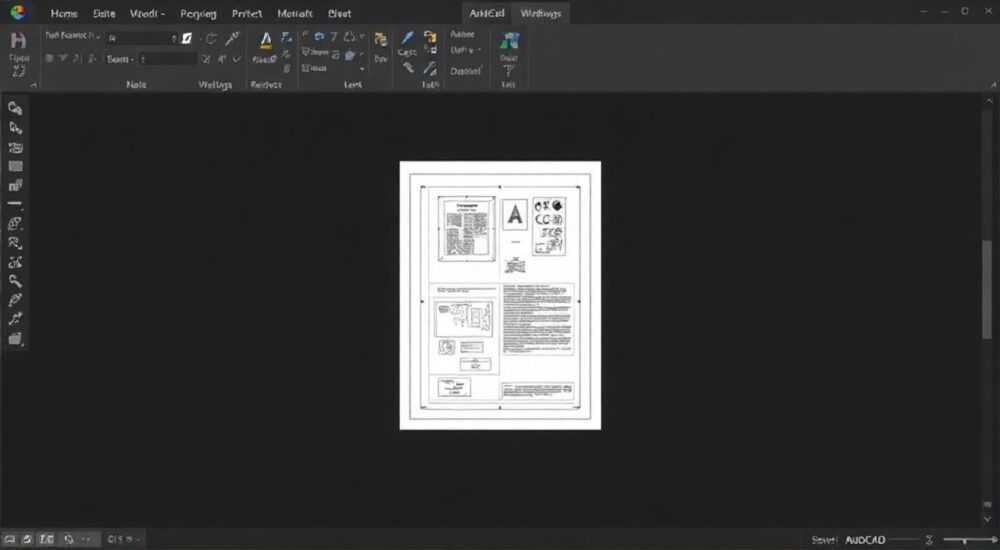Click the magnifier tool in left sidebar
The height and width of the screenshot is (550, 1000).
click(15, 281)
